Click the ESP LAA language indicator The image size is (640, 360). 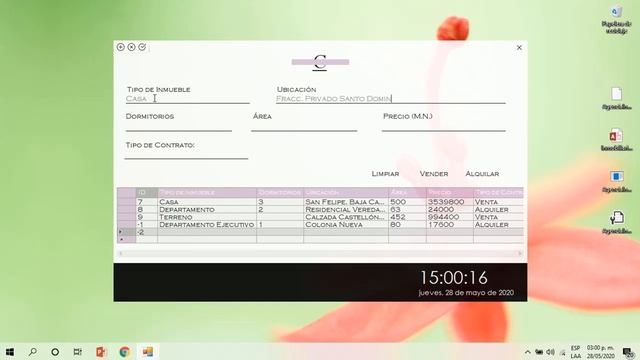(576, 352)
